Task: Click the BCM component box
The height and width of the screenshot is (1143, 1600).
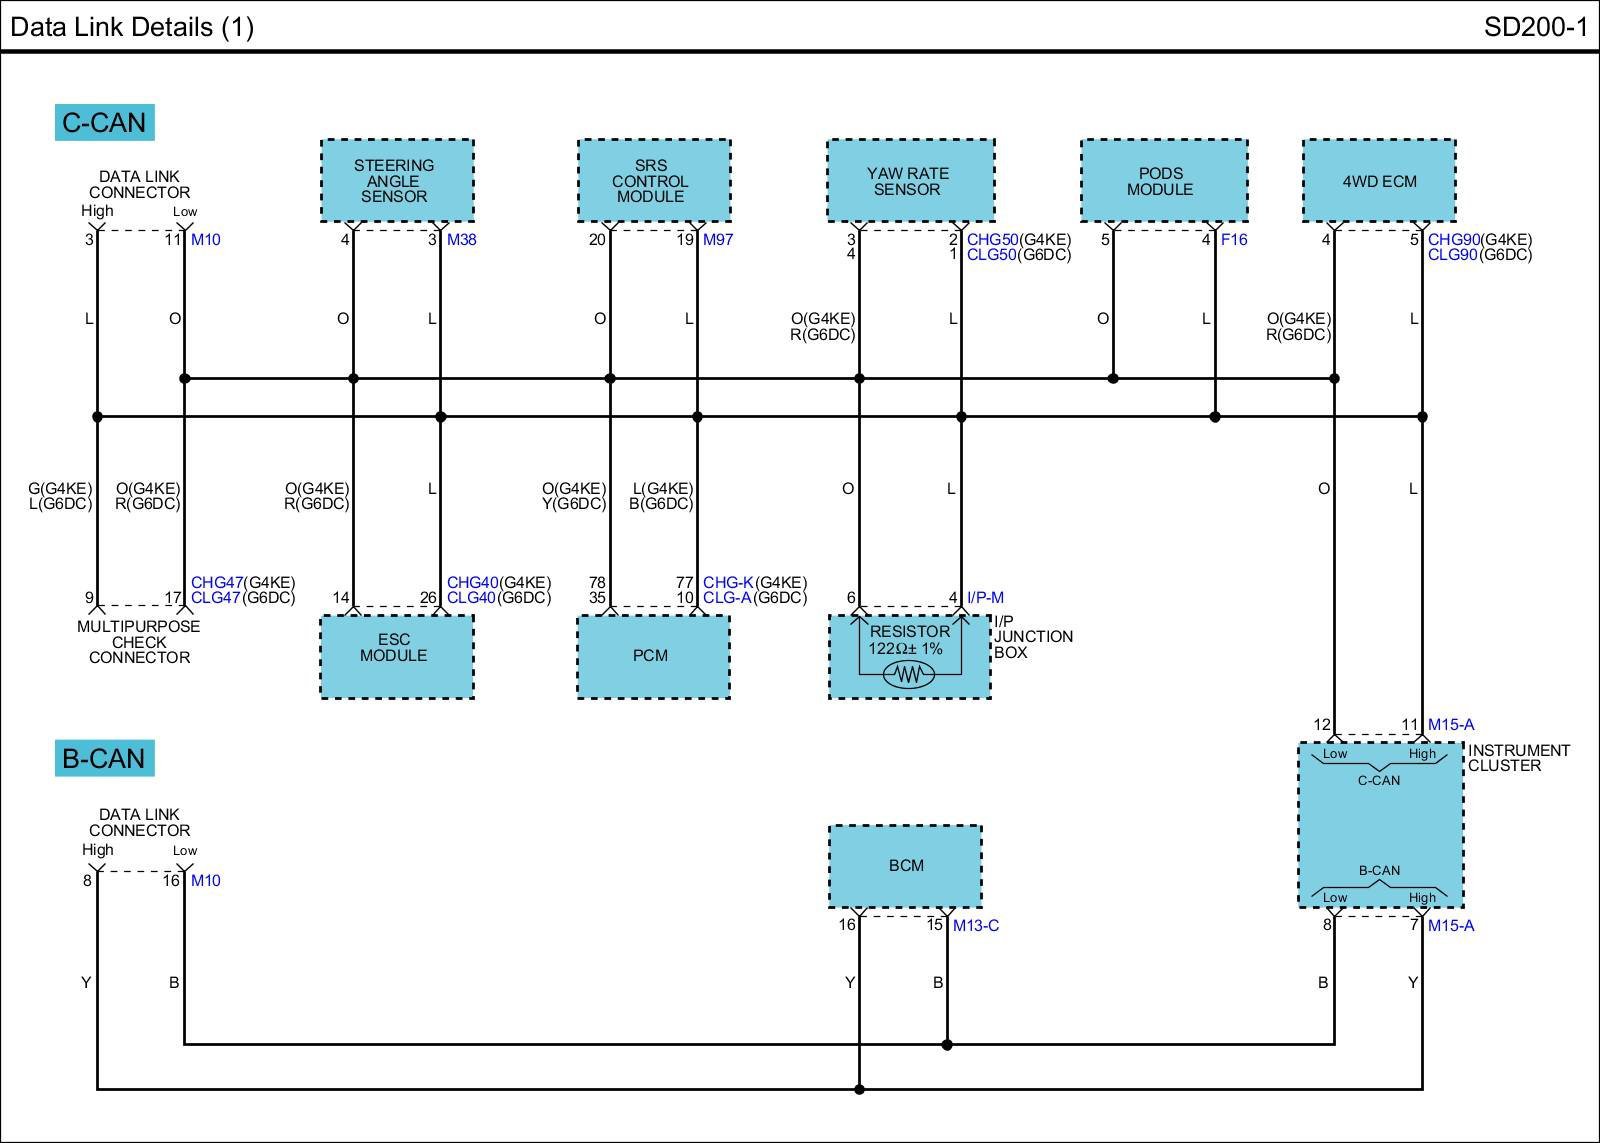Action: click(905, 866)
